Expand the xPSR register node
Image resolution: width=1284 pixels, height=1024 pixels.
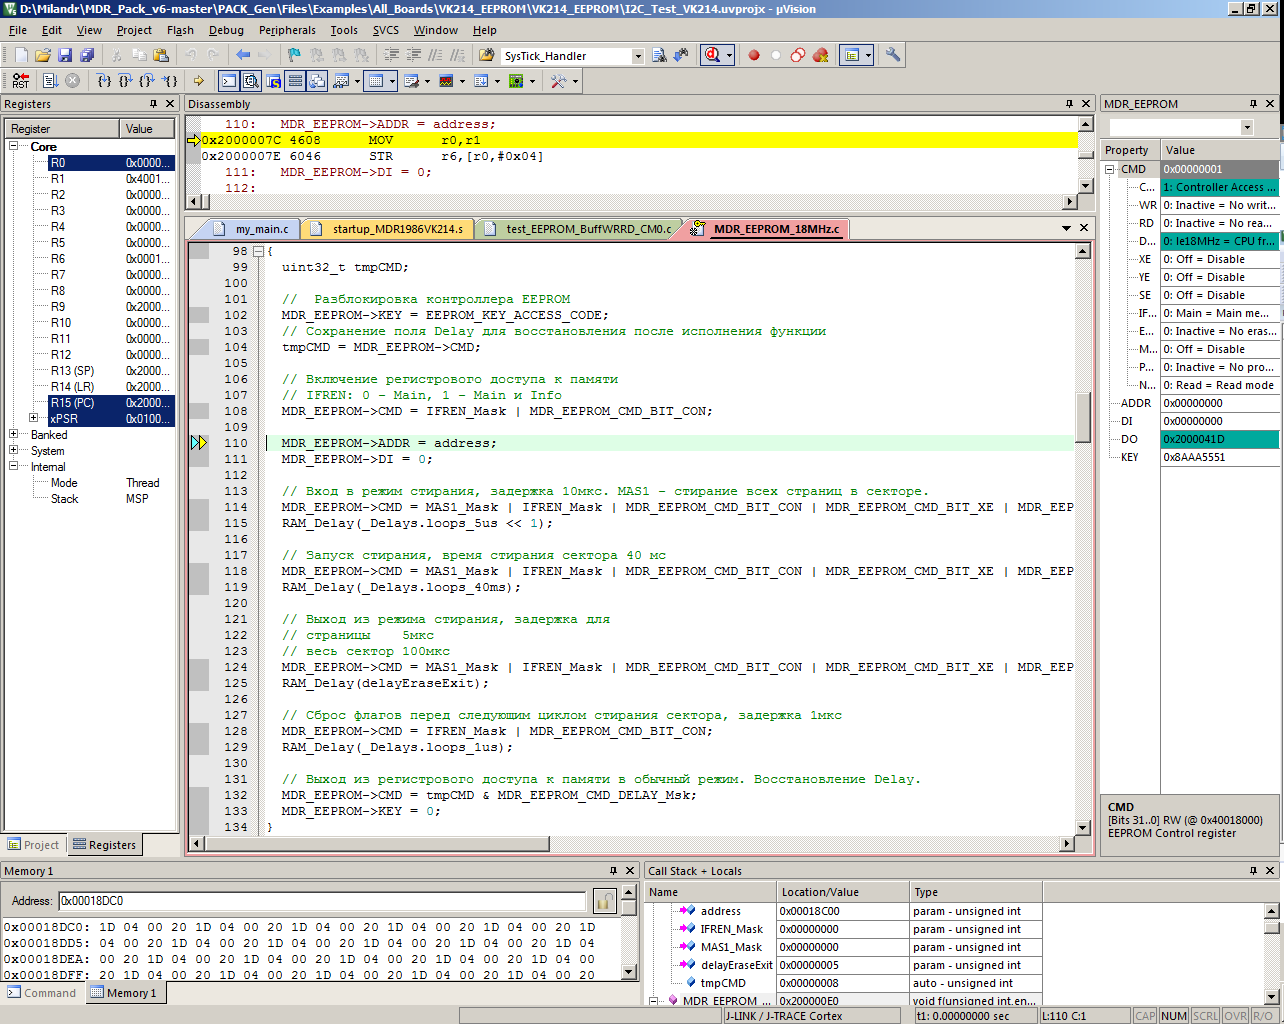click(x=34, y=419)
